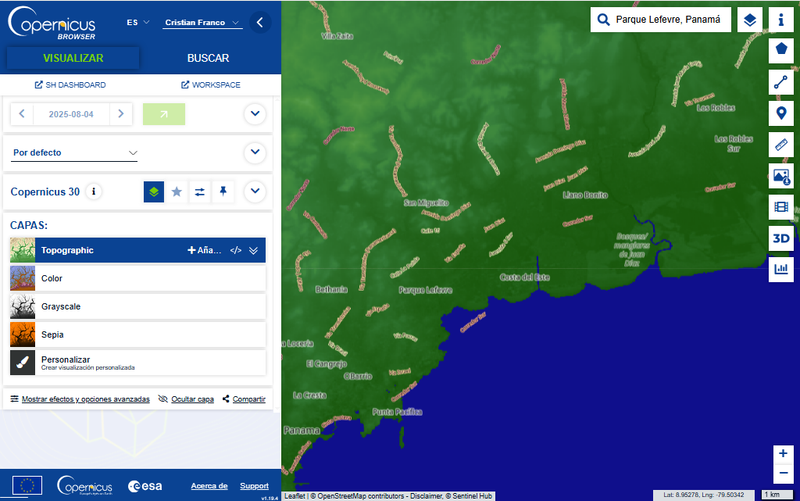
Task: Open the image download tool
Action: pyautogui.click(x=781, y=177)
